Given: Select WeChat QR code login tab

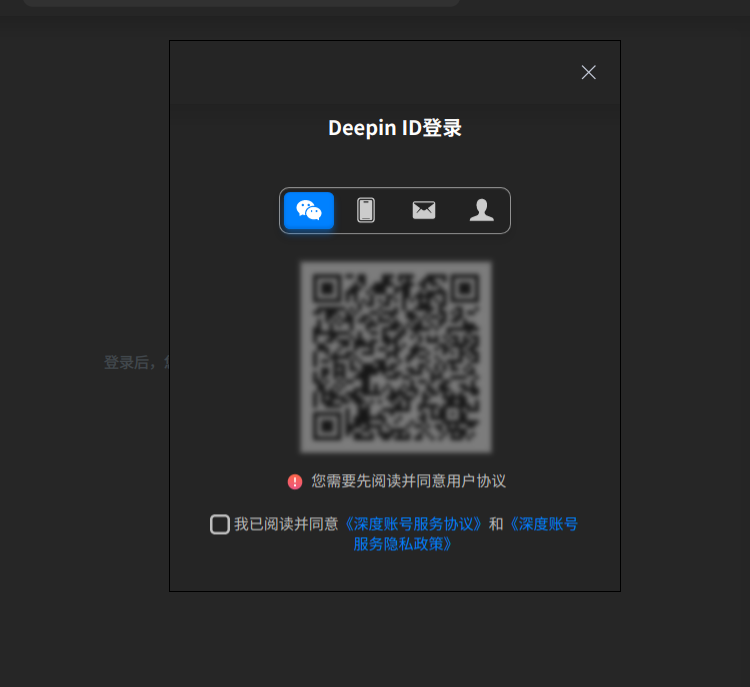Looking at the screenshot, I should (309, 211).
